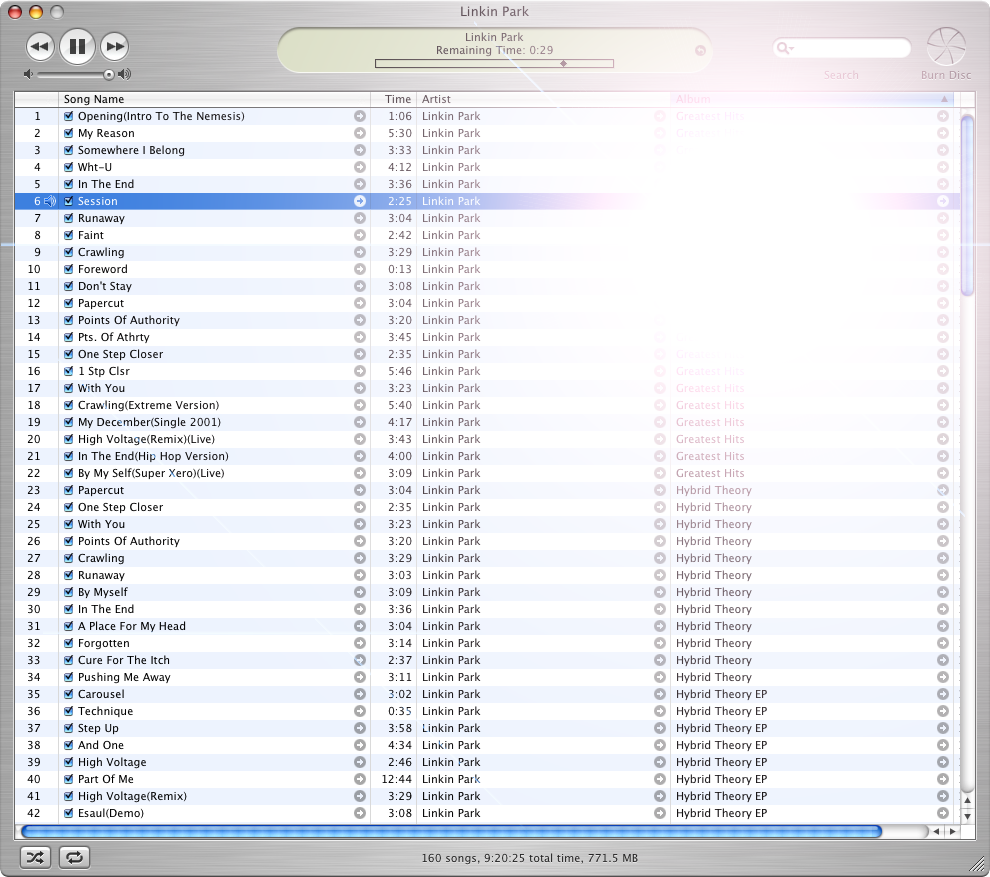Image resolution: width=990 pixels, height=877 pixels.
Task: Click the horizontal scroll left arrow
Action: pyautogui.click(x=937, y=832)
